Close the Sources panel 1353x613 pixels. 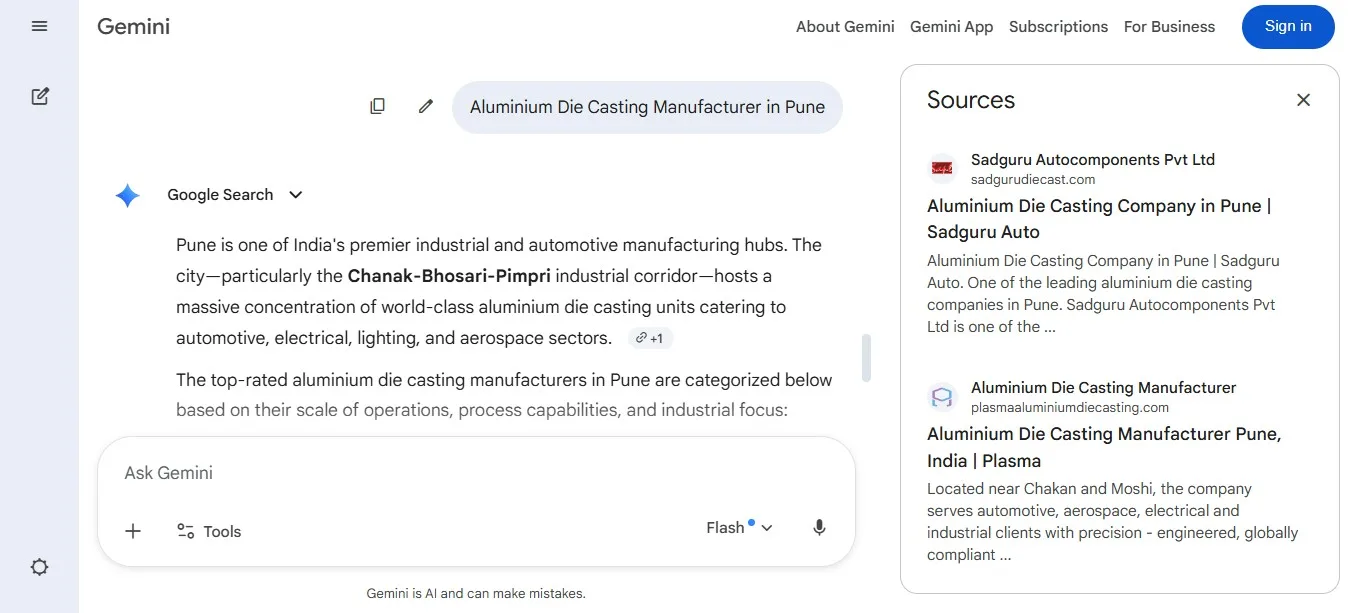point(1303,100)
